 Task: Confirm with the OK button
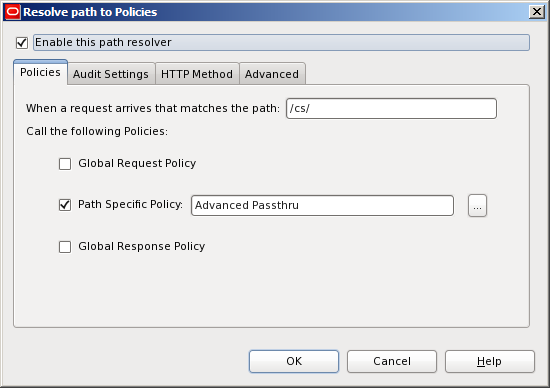click(x=294, y=361)
